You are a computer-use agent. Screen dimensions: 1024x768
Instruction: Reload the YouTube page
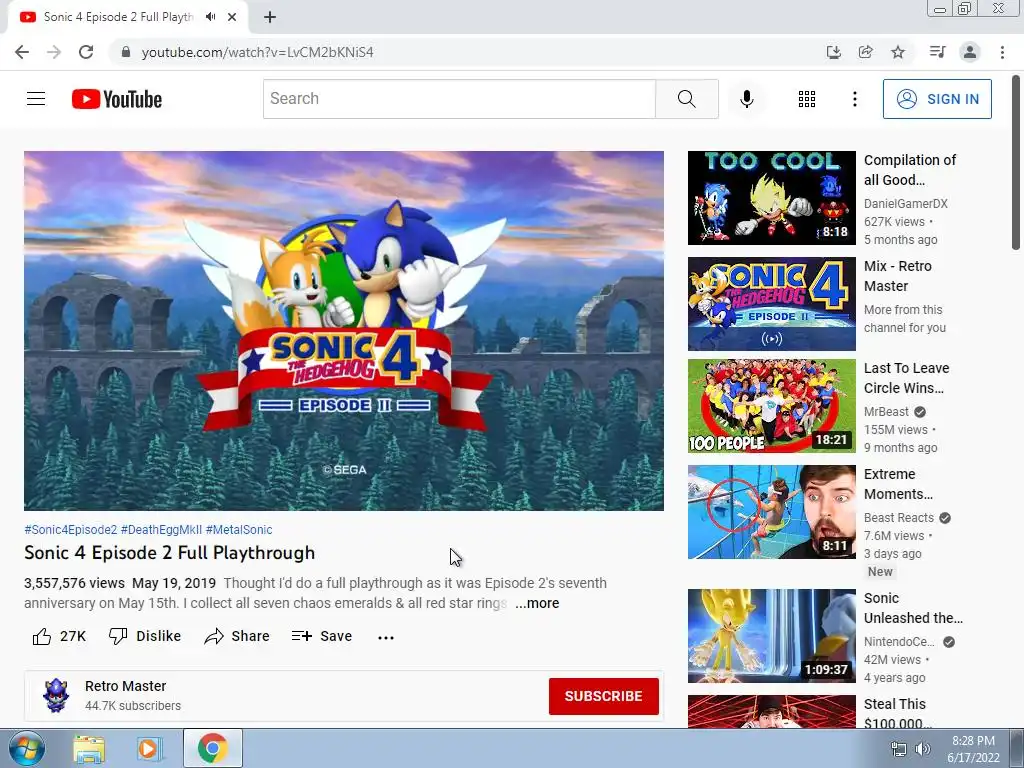(x=86, y=52)
